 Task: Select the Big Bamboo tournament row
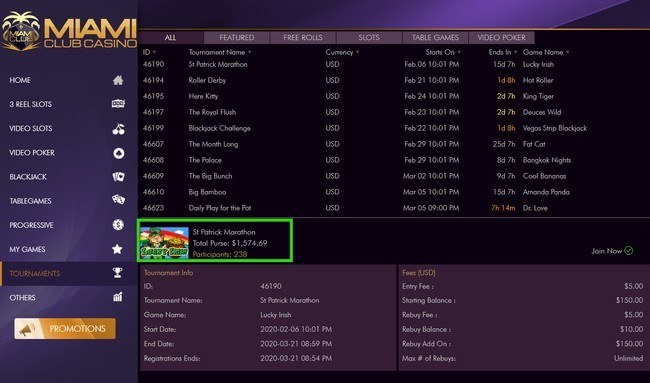coord(394,192)
